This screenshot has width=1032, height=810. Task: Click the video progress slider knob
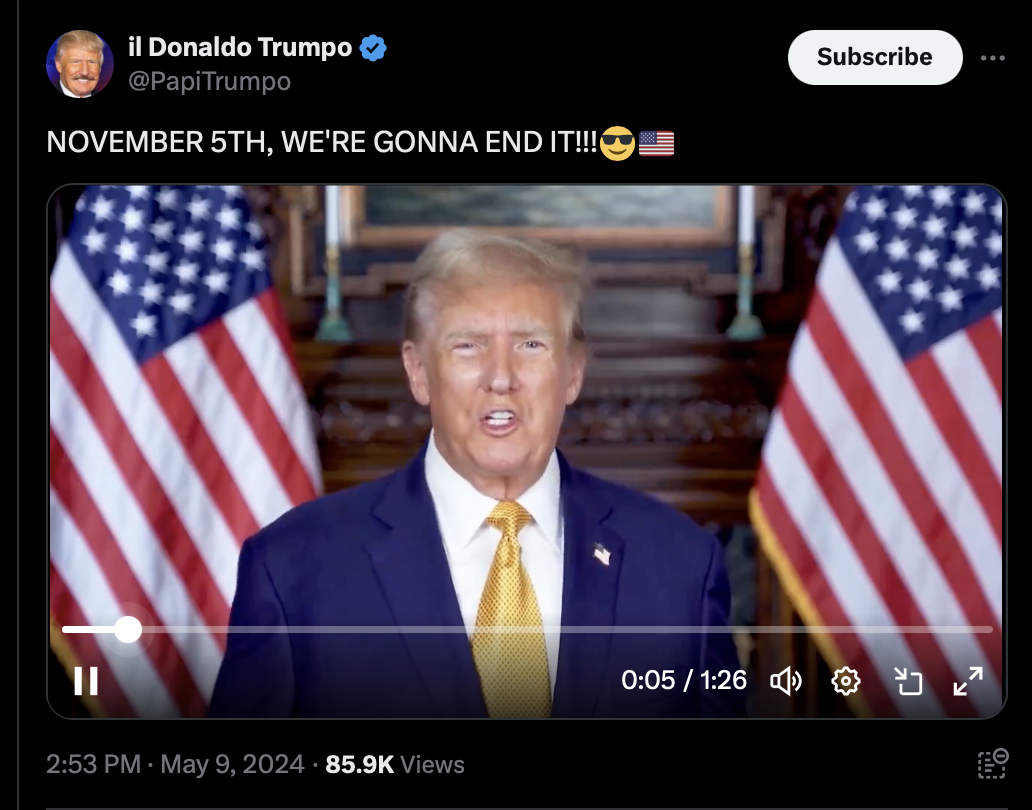click(x=128, y=630)
